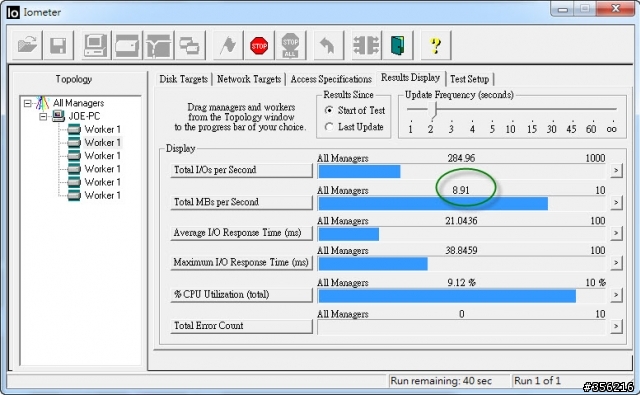Collapse the All Managers tree node
The width and height of the screenshot is (640, 395).
point(27,103)
